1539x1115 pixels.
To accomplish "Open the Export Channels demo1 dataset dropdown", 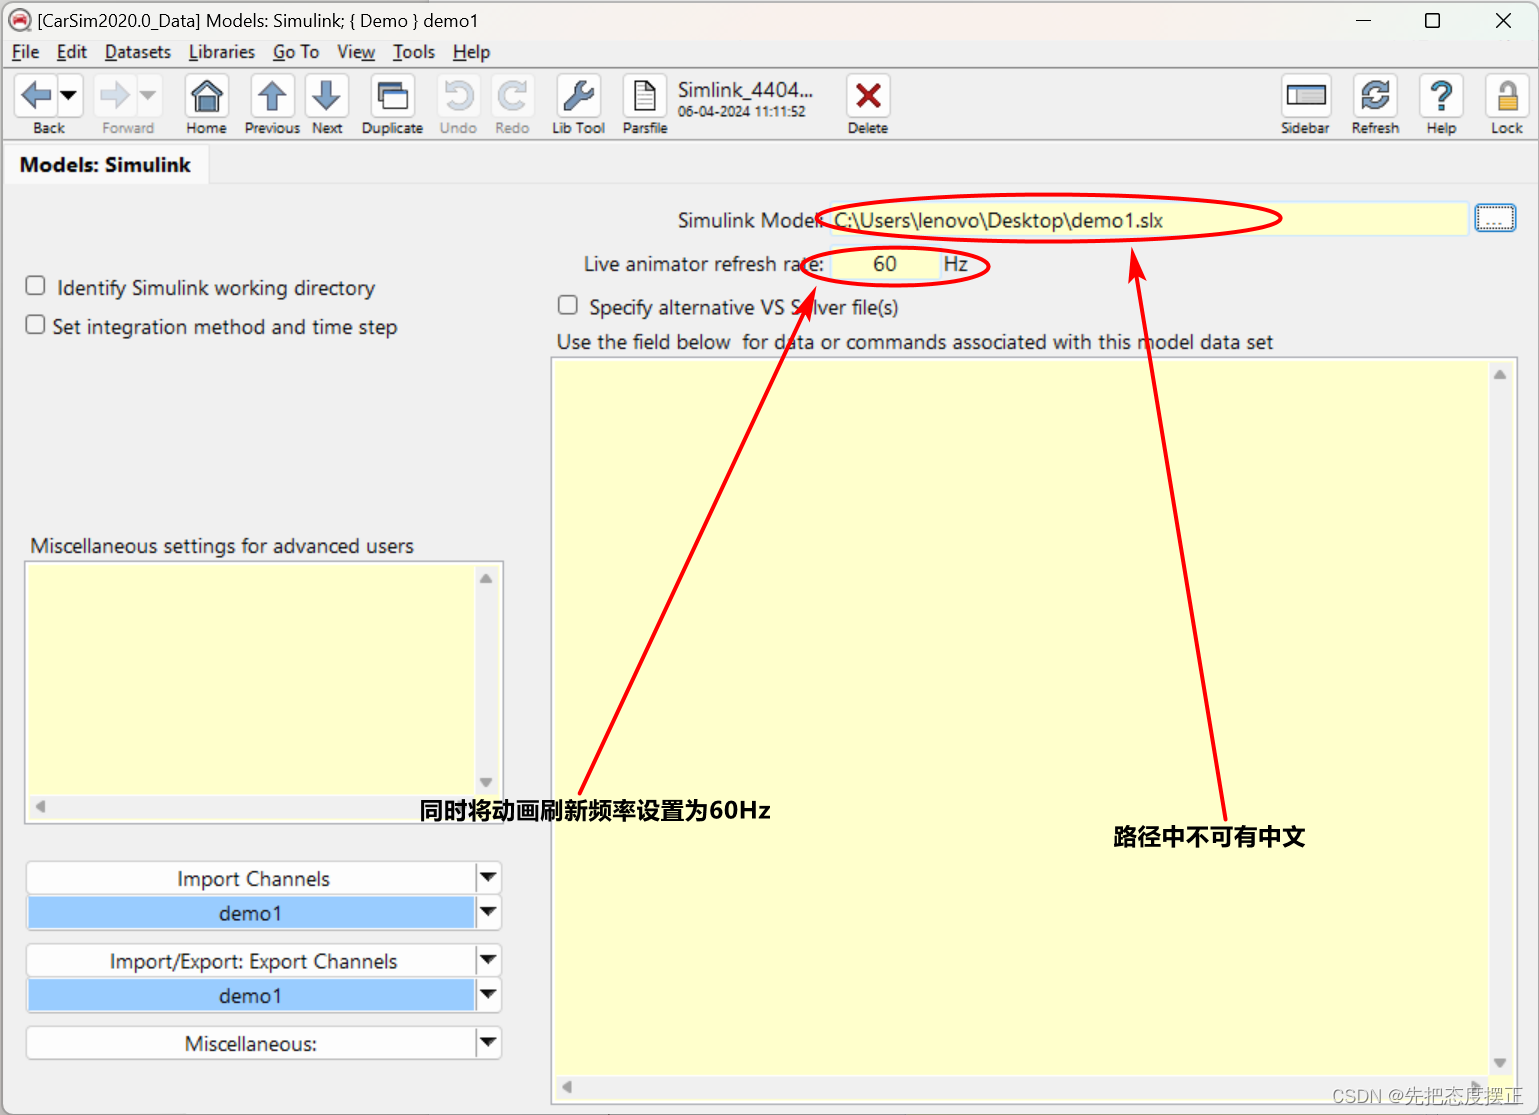I will click(x=488, y=995).
